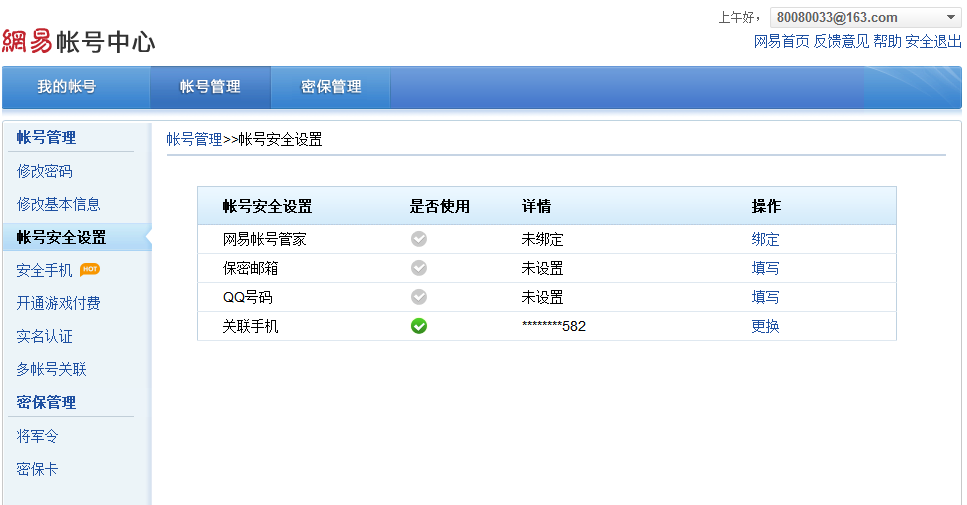The width and height of the screenshot is (967, 505).
Task: Switch to the 密保管理 tab
Action: (x=331, y=87)
